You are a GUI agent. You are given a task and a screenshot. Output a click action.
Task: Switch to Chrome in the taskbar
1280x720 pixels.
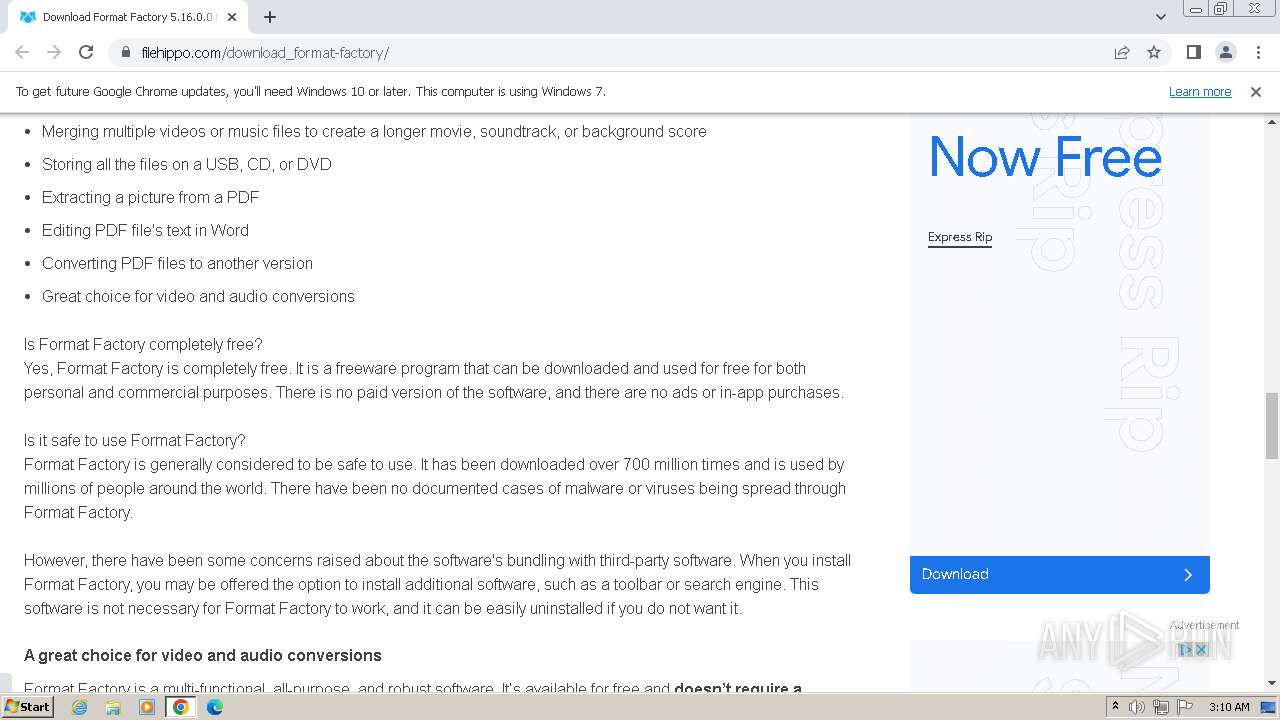[x=181, y=707]
